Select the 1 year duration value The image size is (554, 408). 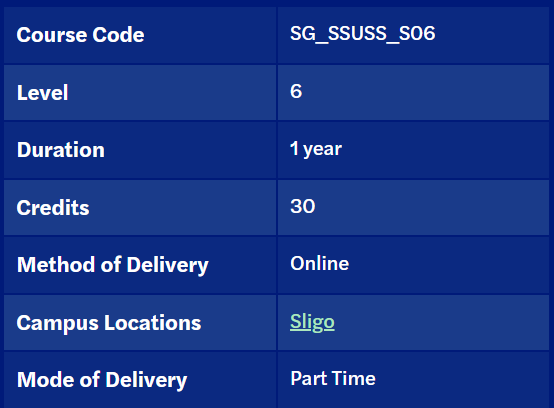coord(316,149)
